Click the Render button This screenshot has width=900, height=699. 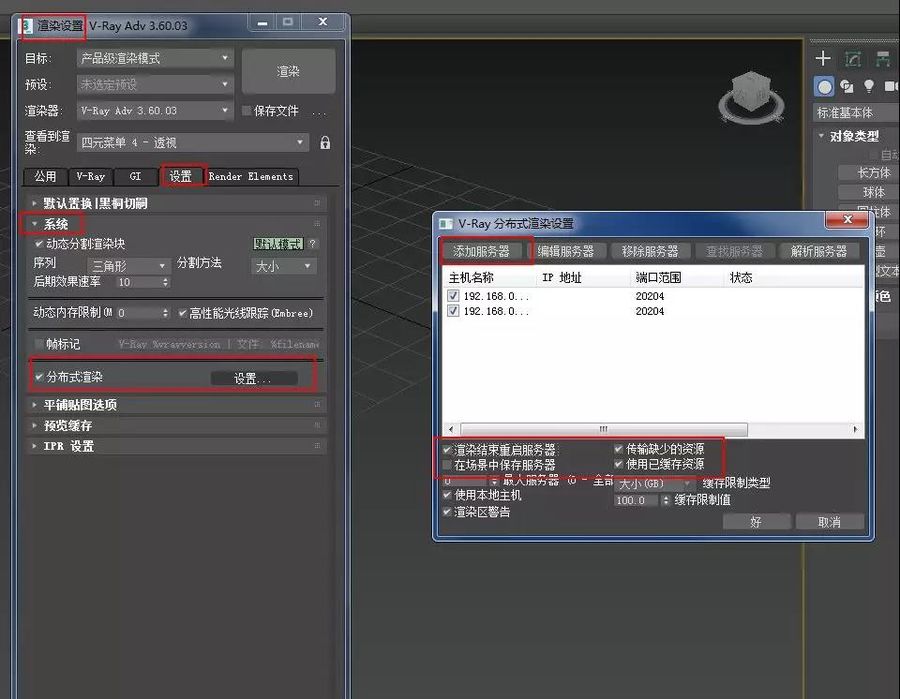click(x=288, y=71)
